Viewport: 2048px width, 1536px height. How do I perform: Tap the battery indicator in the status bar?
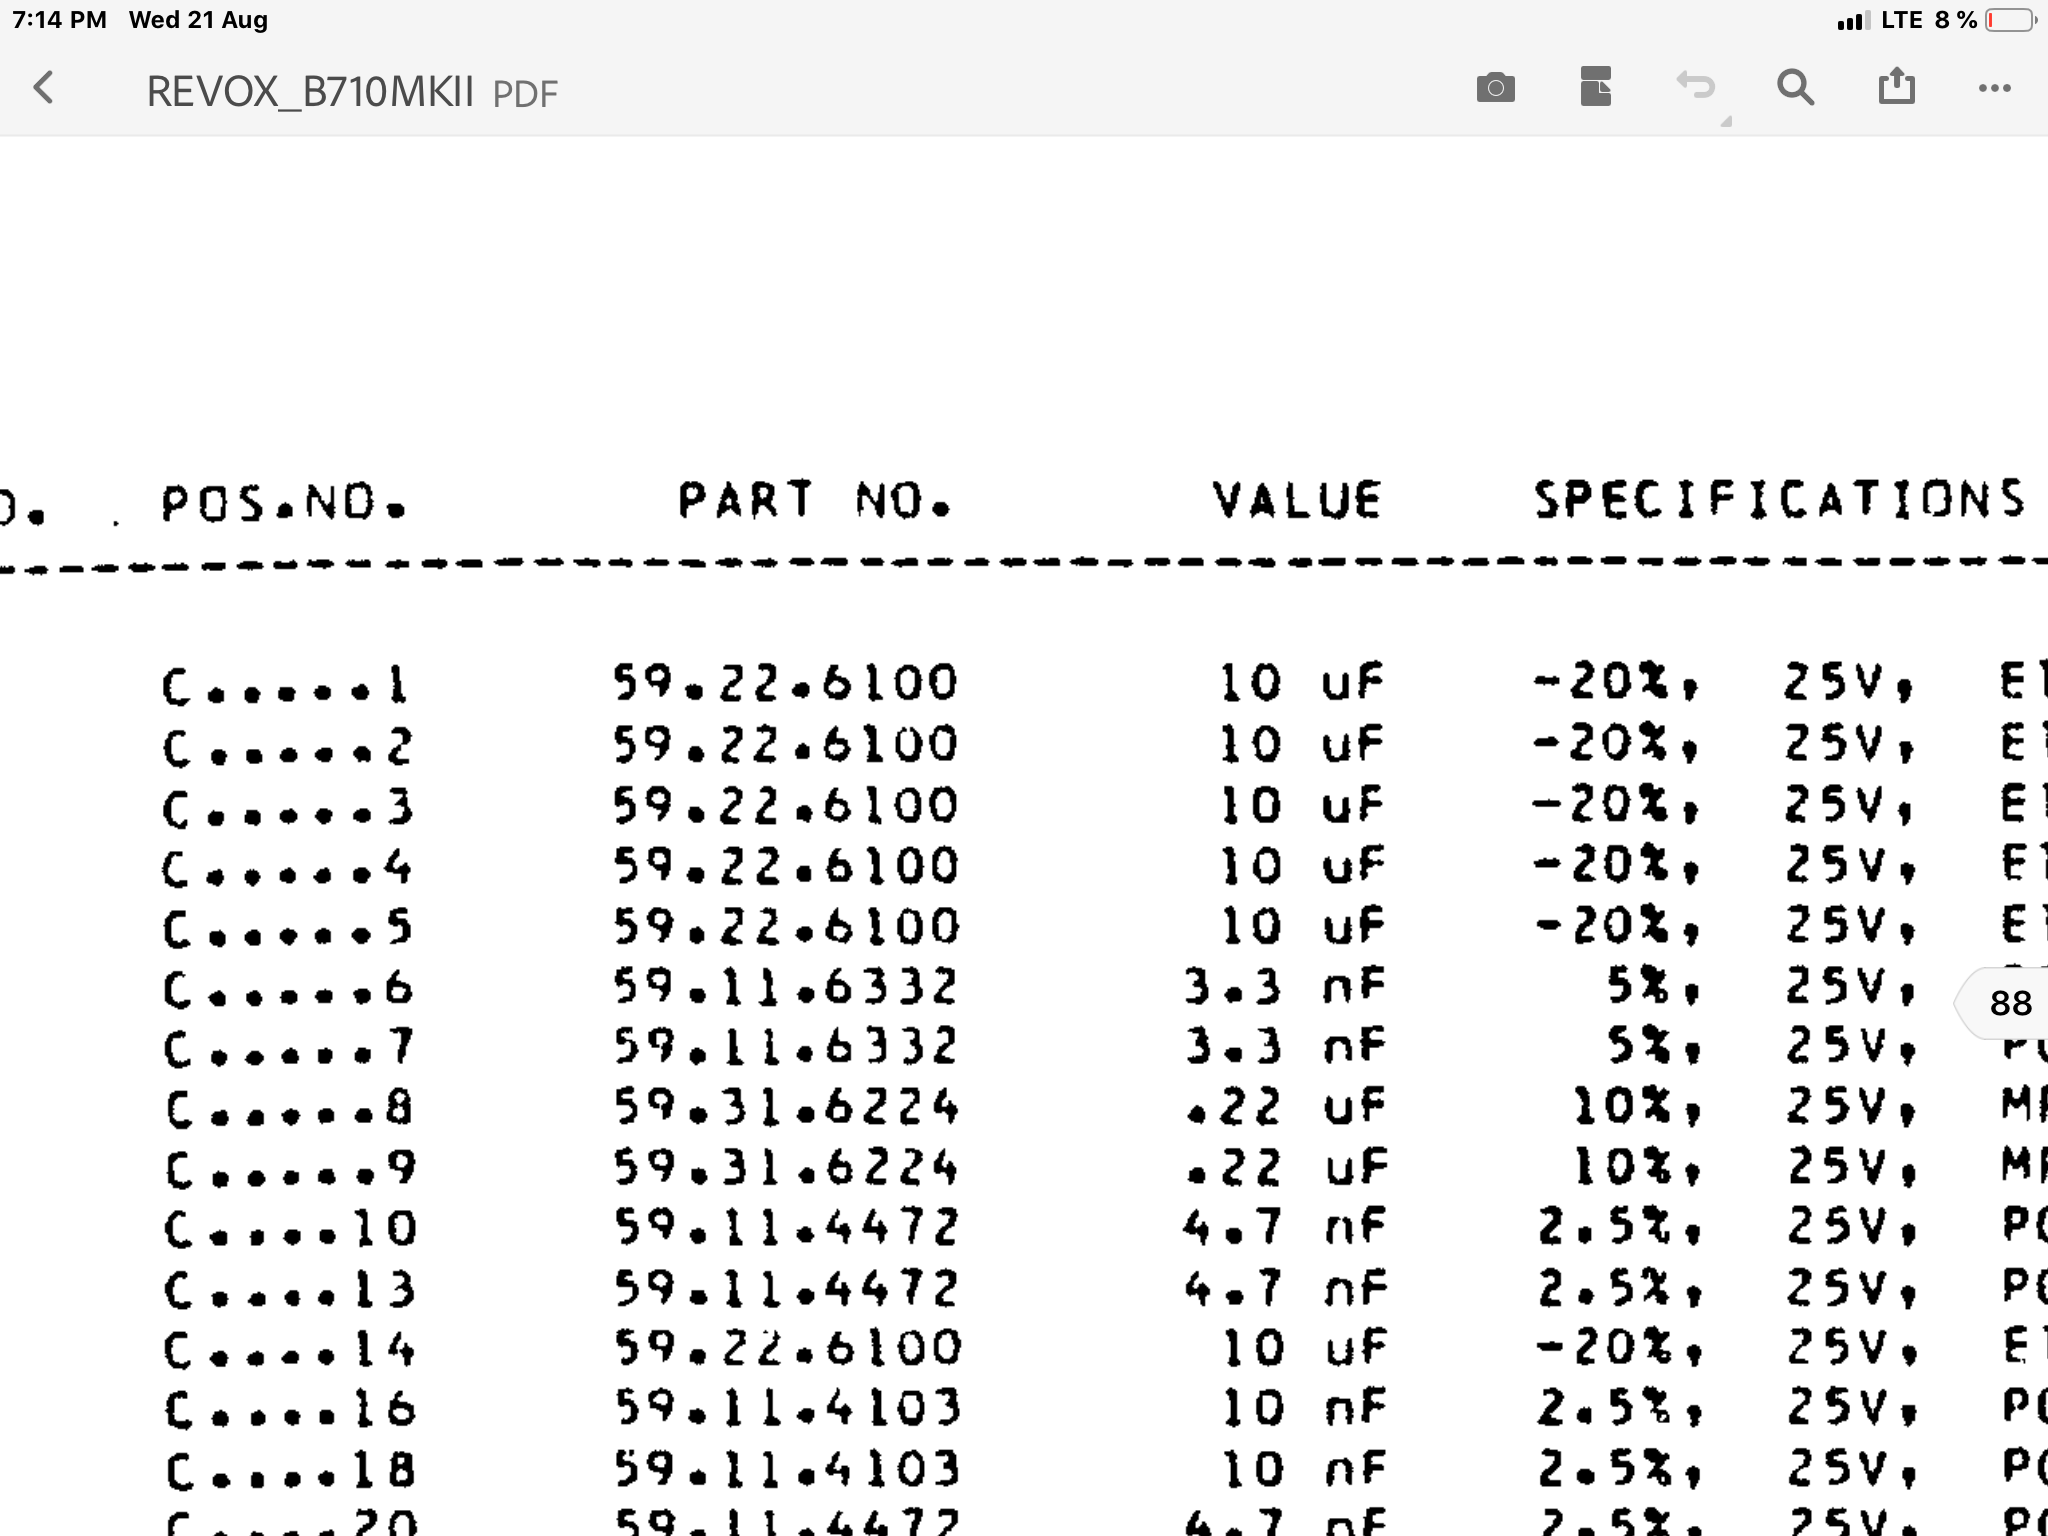click(x=2011, y=20)
